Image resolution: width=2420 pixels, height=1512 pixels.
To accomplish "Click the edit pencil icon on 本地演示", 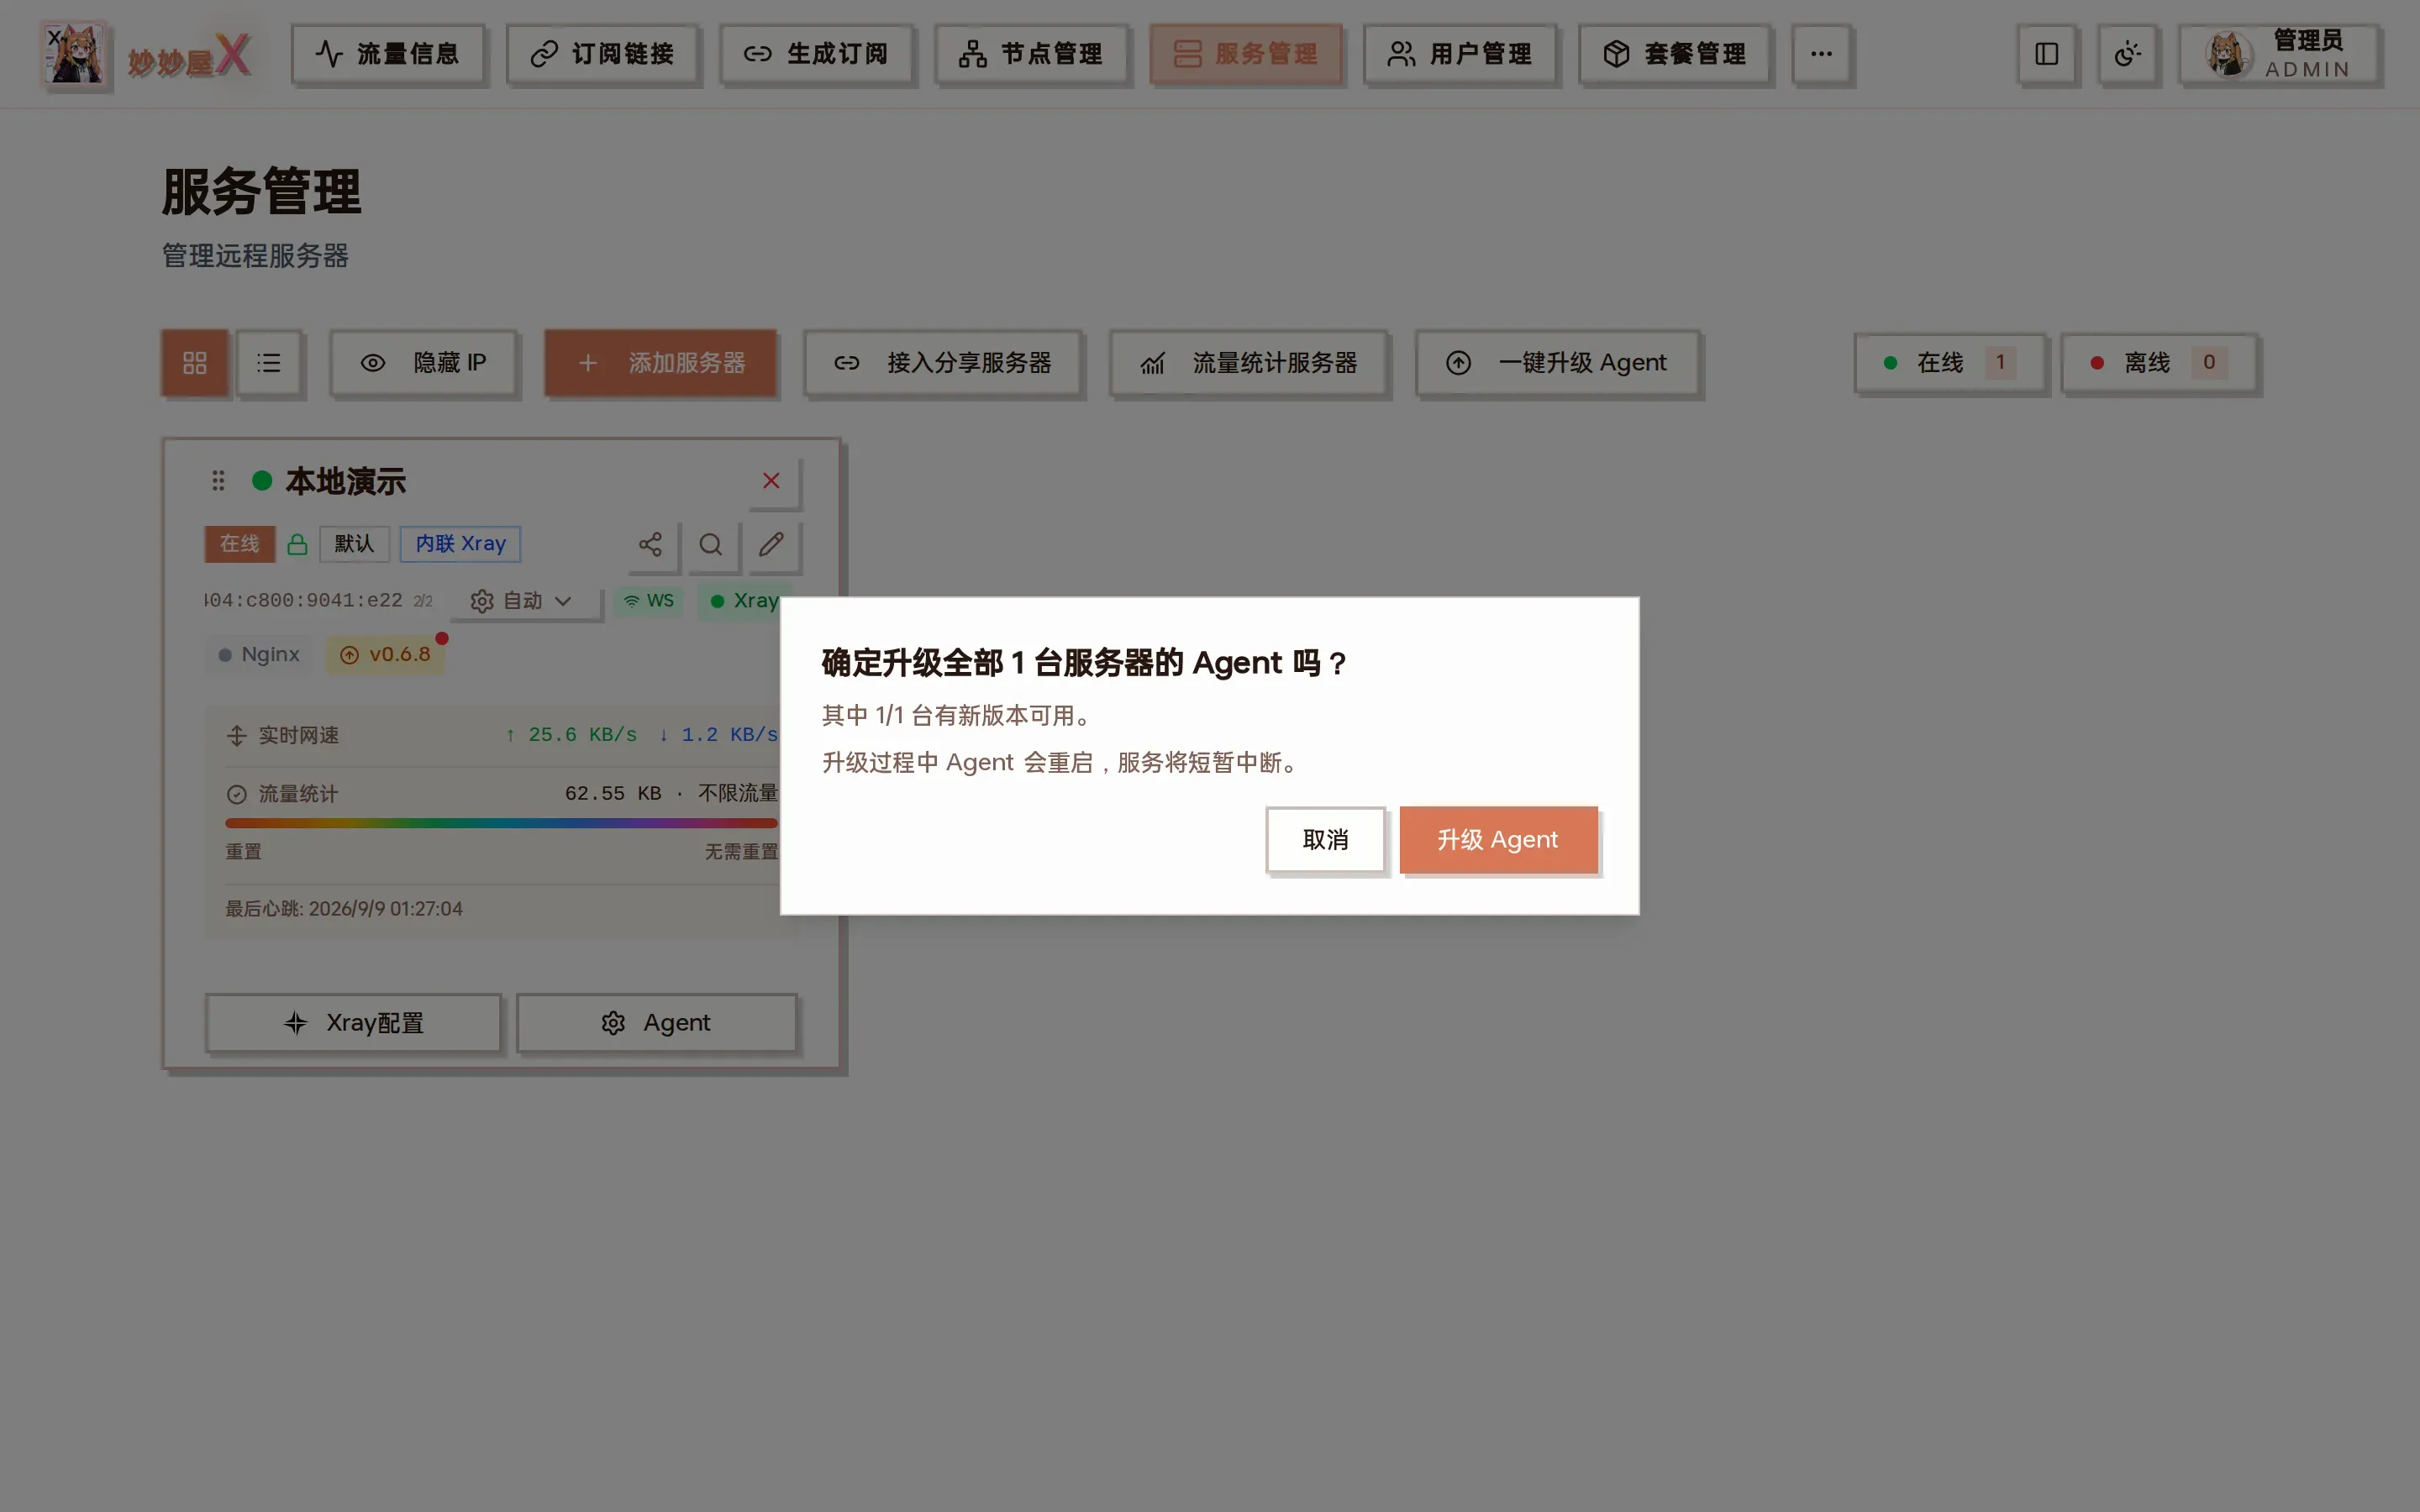I will point(771,544).
